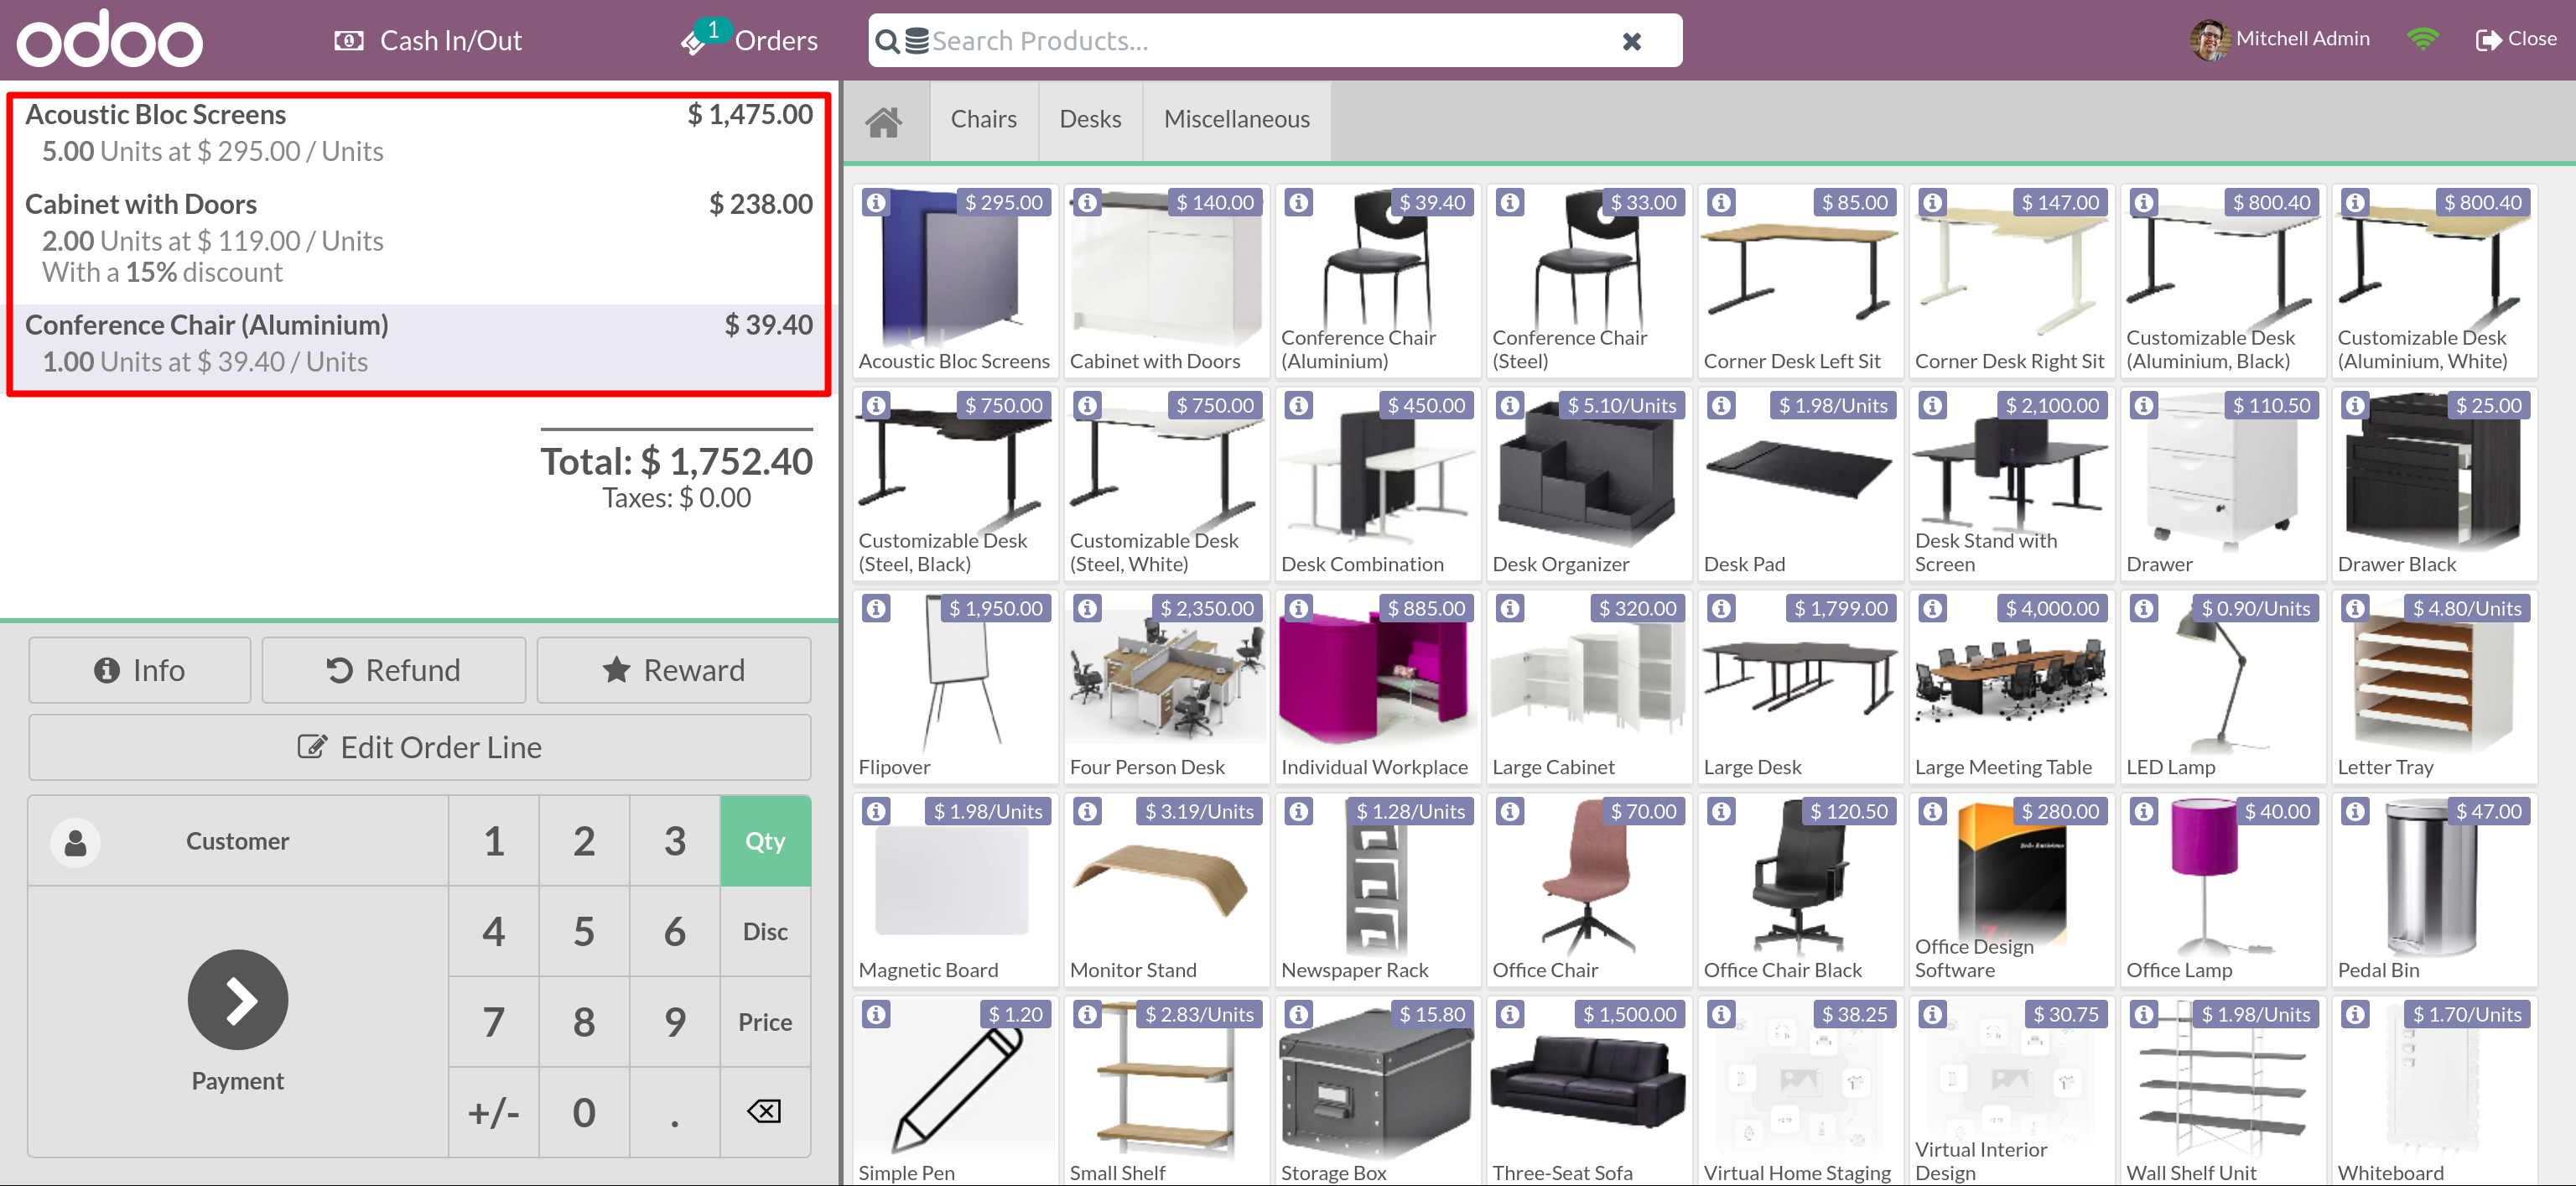The width and height of the screenshot is (2576, 1186).
Task: Click the Refund button
Action: coord(393,670)
